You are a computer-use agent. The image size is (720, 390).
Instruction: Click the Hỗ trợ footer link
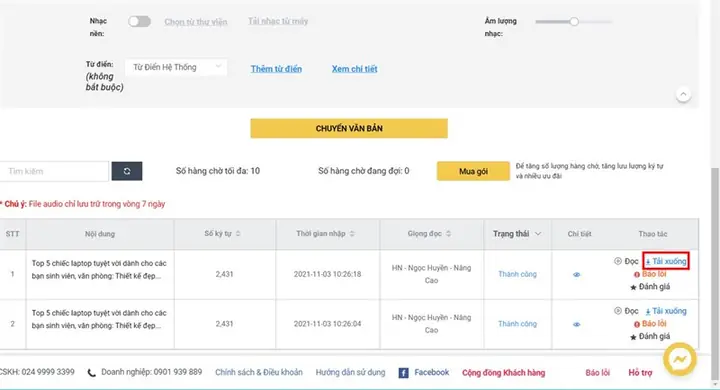click(x=640, y=373)
